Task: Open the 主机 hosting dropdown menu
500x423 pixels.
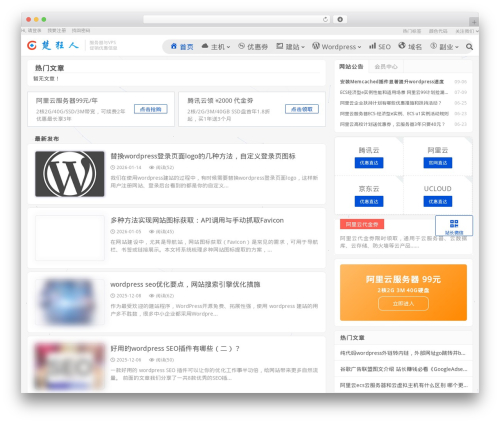Action: coord(216,47)
